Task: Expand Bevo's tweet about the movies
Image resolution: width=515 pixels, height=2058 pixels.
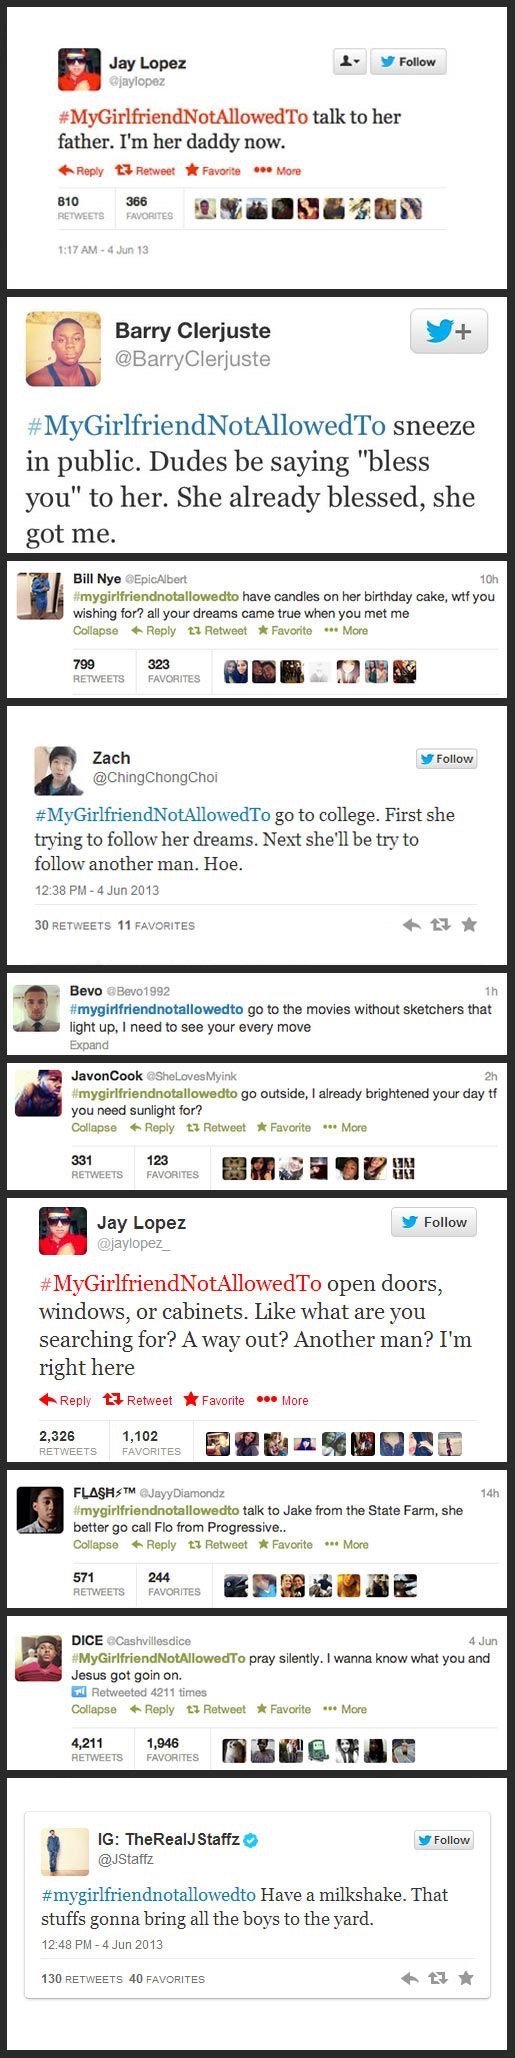Action: tap(89, 1045)
